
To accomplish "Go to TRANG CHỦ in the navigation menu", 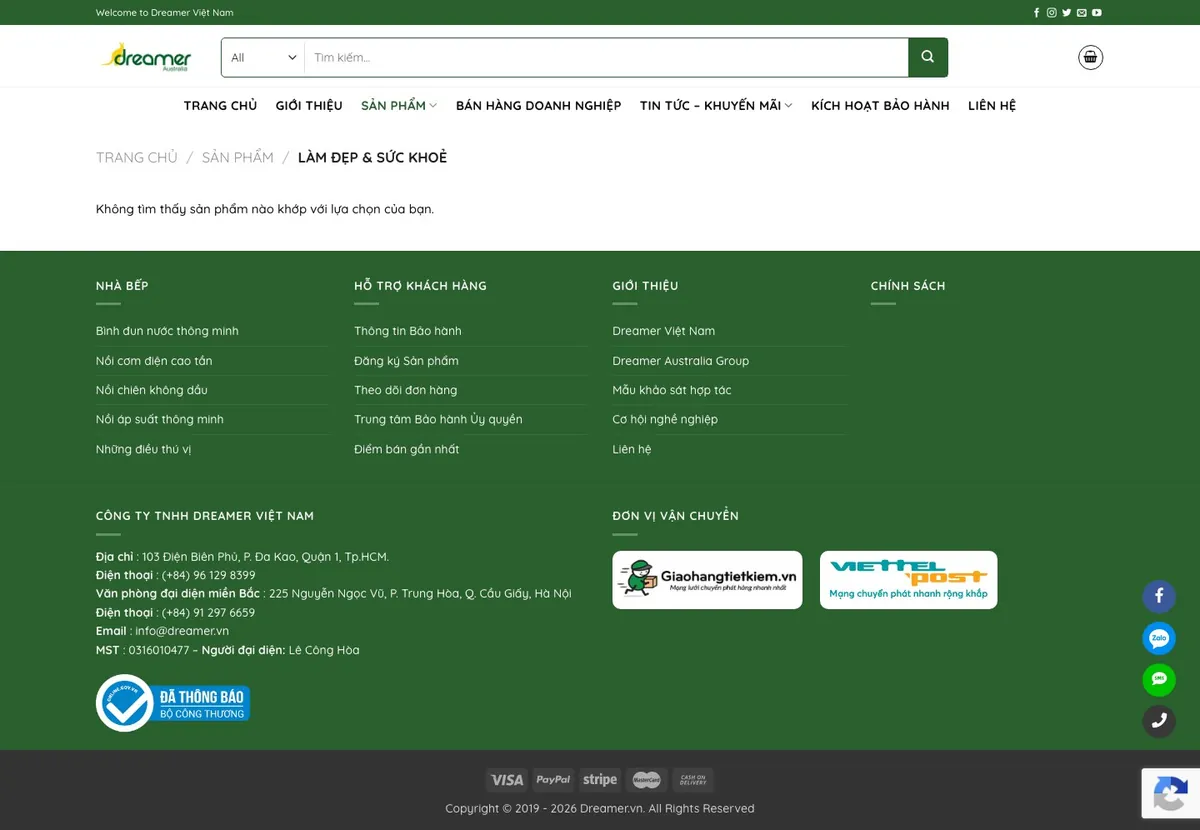I will click(220, 106).
